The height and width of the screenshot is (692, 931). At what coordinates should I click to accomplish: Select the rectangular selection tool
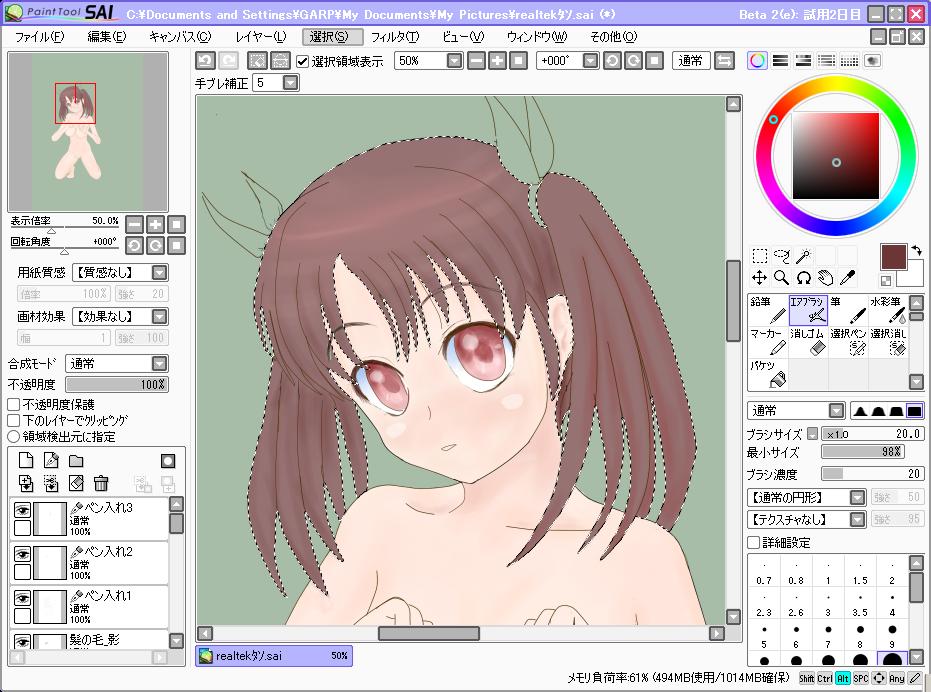[760, 256]
